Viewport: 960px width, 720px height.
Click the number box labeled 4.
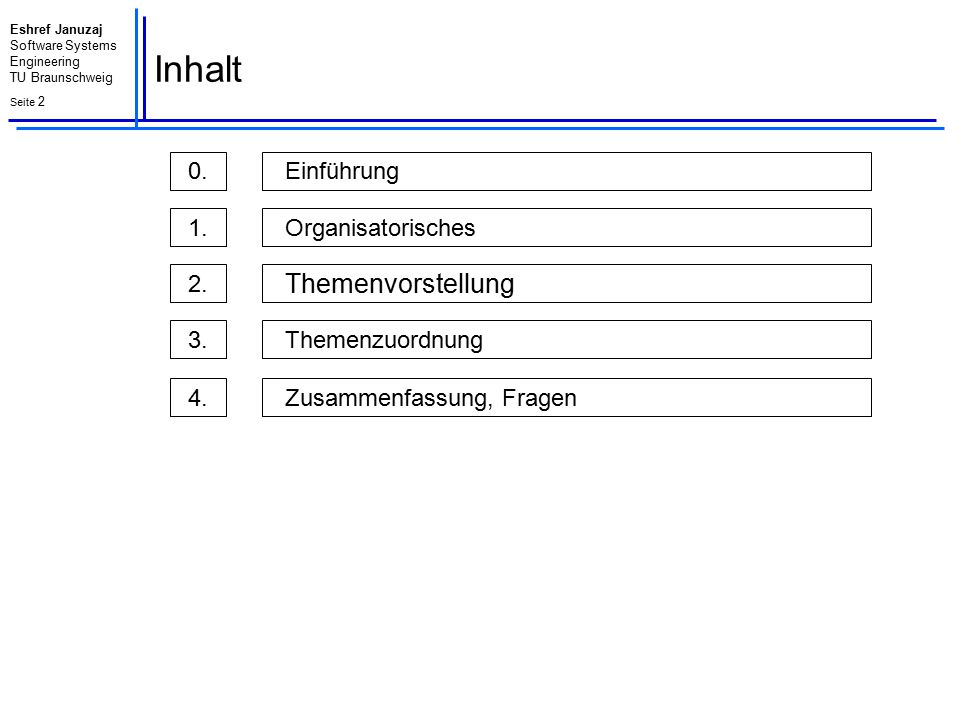click(198, 398)
